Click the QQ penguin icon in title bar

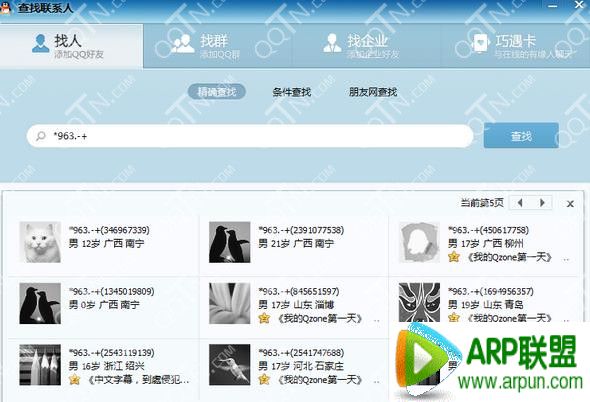[x=5, y=8]
